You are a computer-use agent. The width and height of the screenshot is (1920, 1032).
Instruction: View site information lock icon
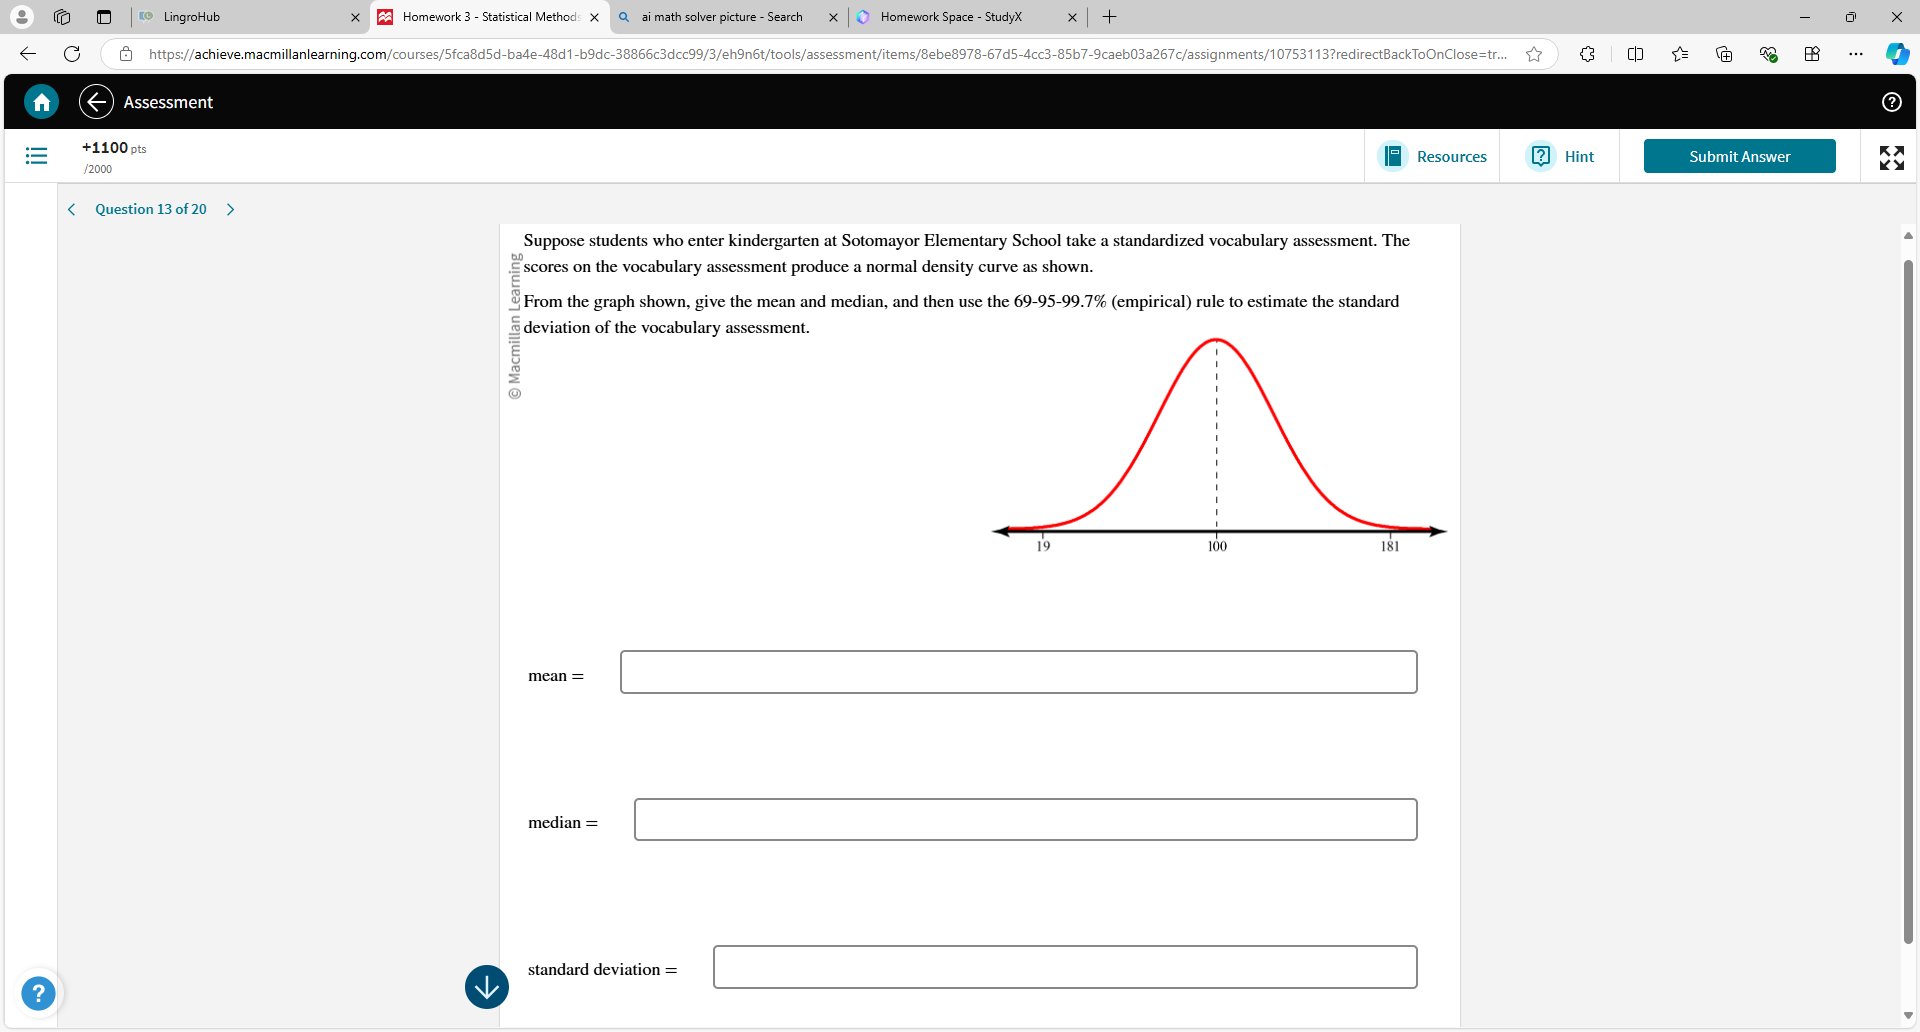(x=126, y=54)
